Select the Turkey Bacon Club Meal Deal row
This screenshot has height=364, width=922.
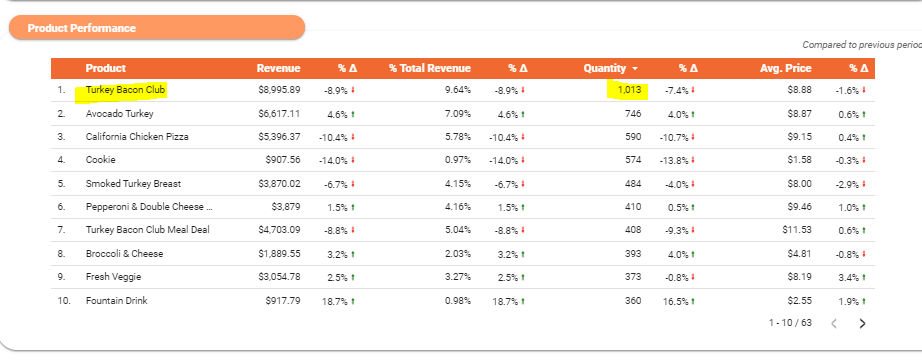coord(463,230)
